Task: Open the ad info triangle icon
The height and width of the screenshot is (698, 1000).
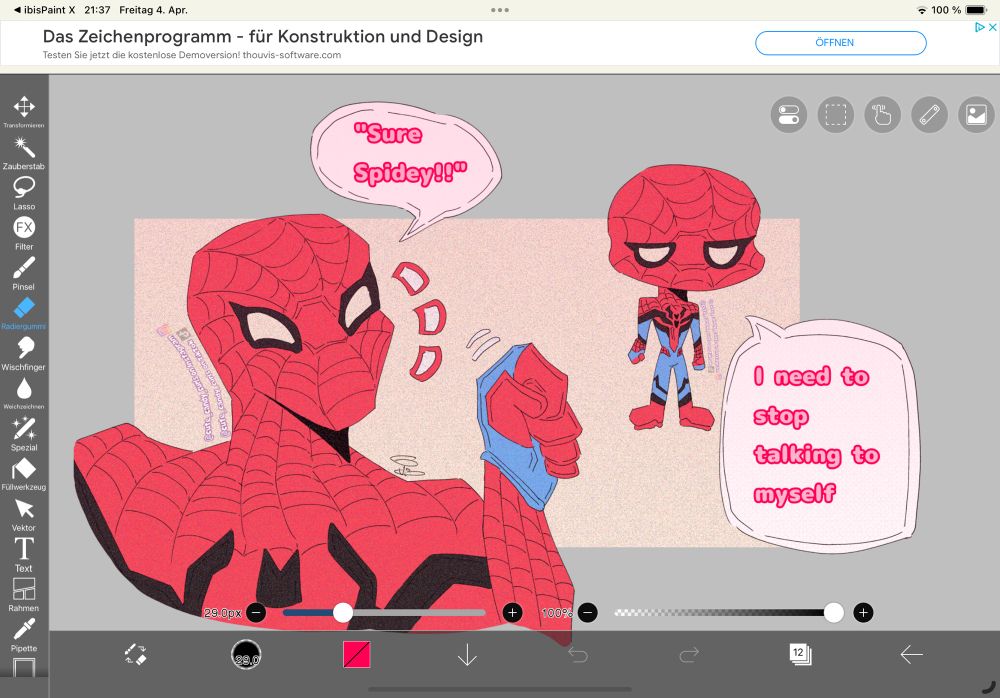Action: (980, 27)
